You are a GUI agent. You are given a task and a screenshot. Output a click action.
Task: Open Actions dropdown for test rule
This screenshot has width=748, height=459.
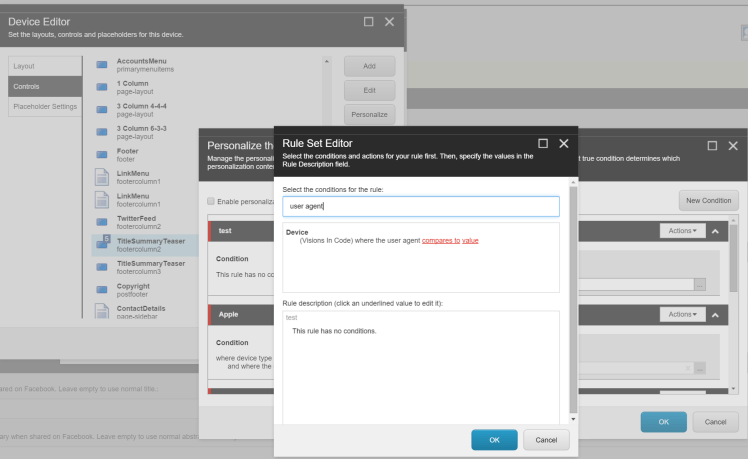click(x=683, y=230)
